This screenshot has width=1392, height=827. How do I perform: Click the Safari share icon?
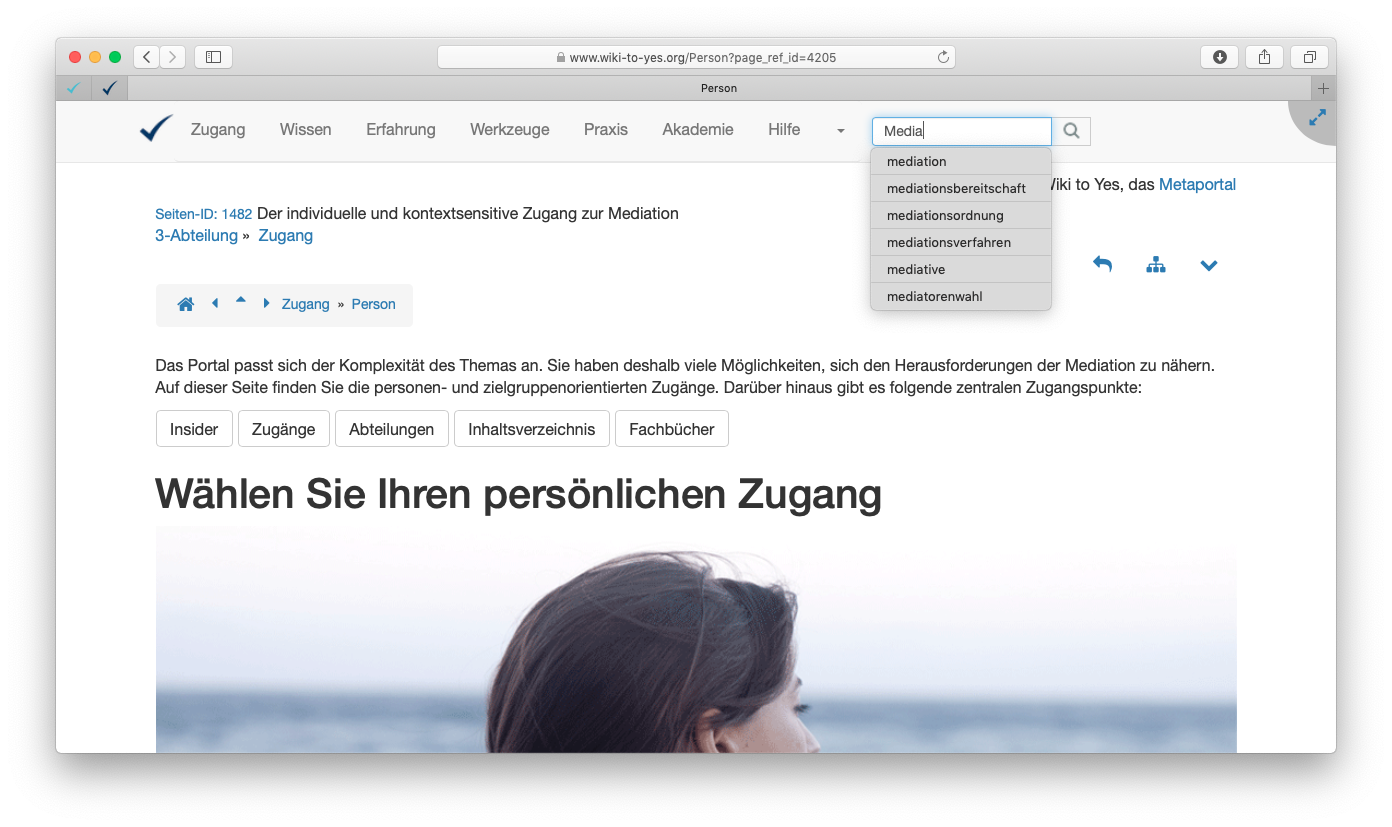click(1264, 57)
